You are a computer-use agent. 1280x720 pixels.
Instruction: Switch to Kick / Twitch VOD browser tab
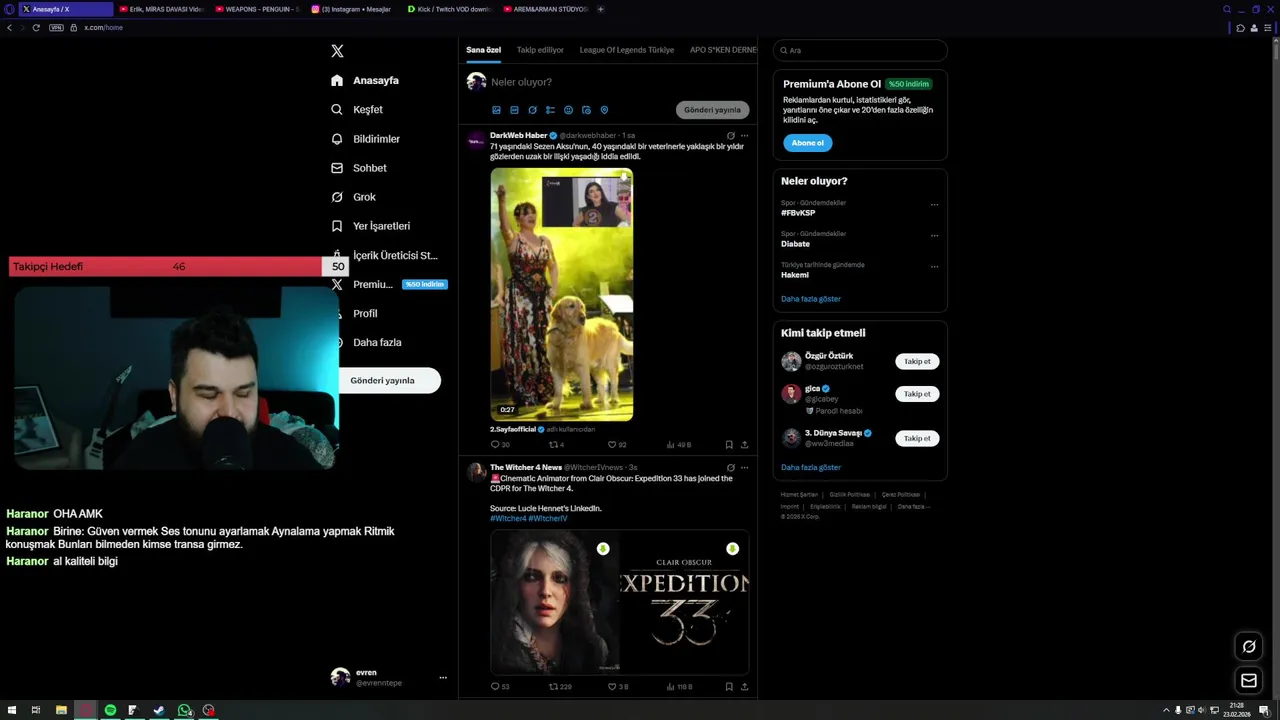coord(447,9)
